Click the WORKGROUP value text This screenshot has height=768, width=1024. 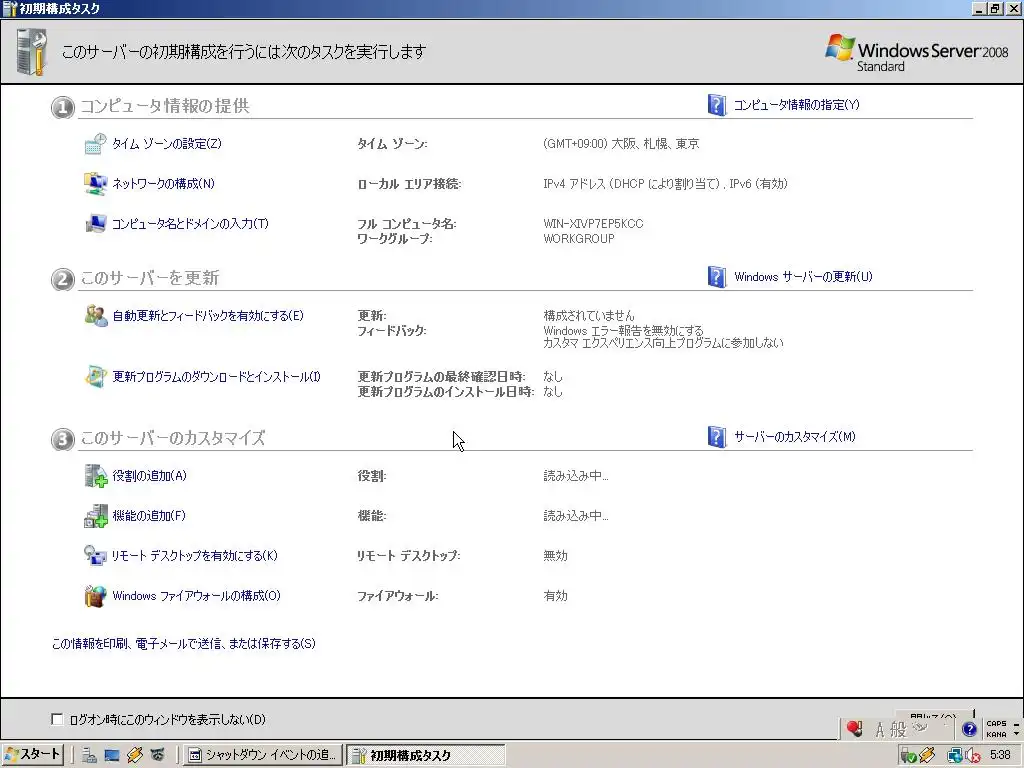coord(579,239)
